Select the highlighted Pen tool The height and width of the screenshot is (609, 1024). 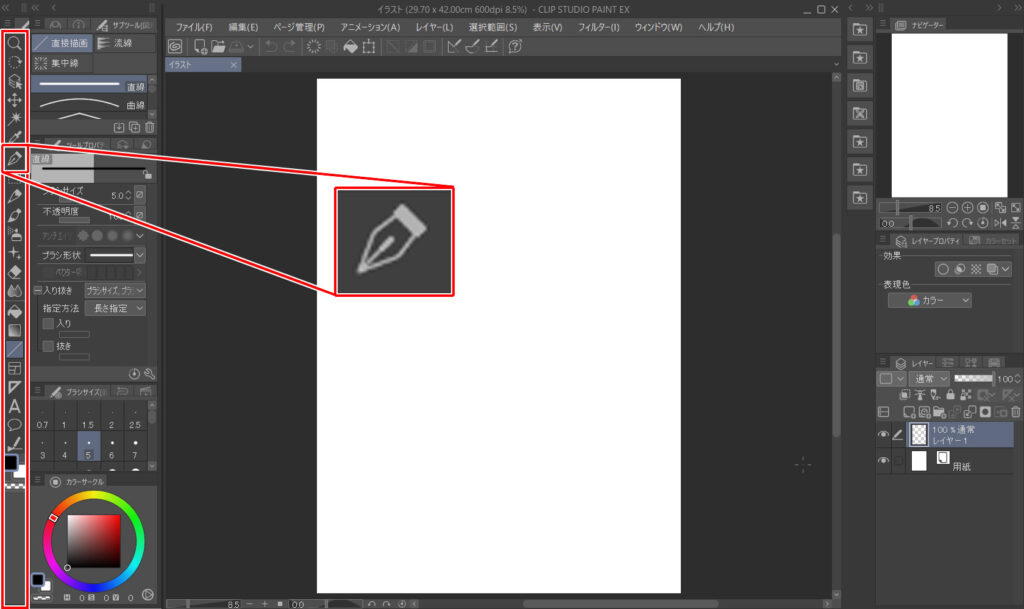coord(15,158)
